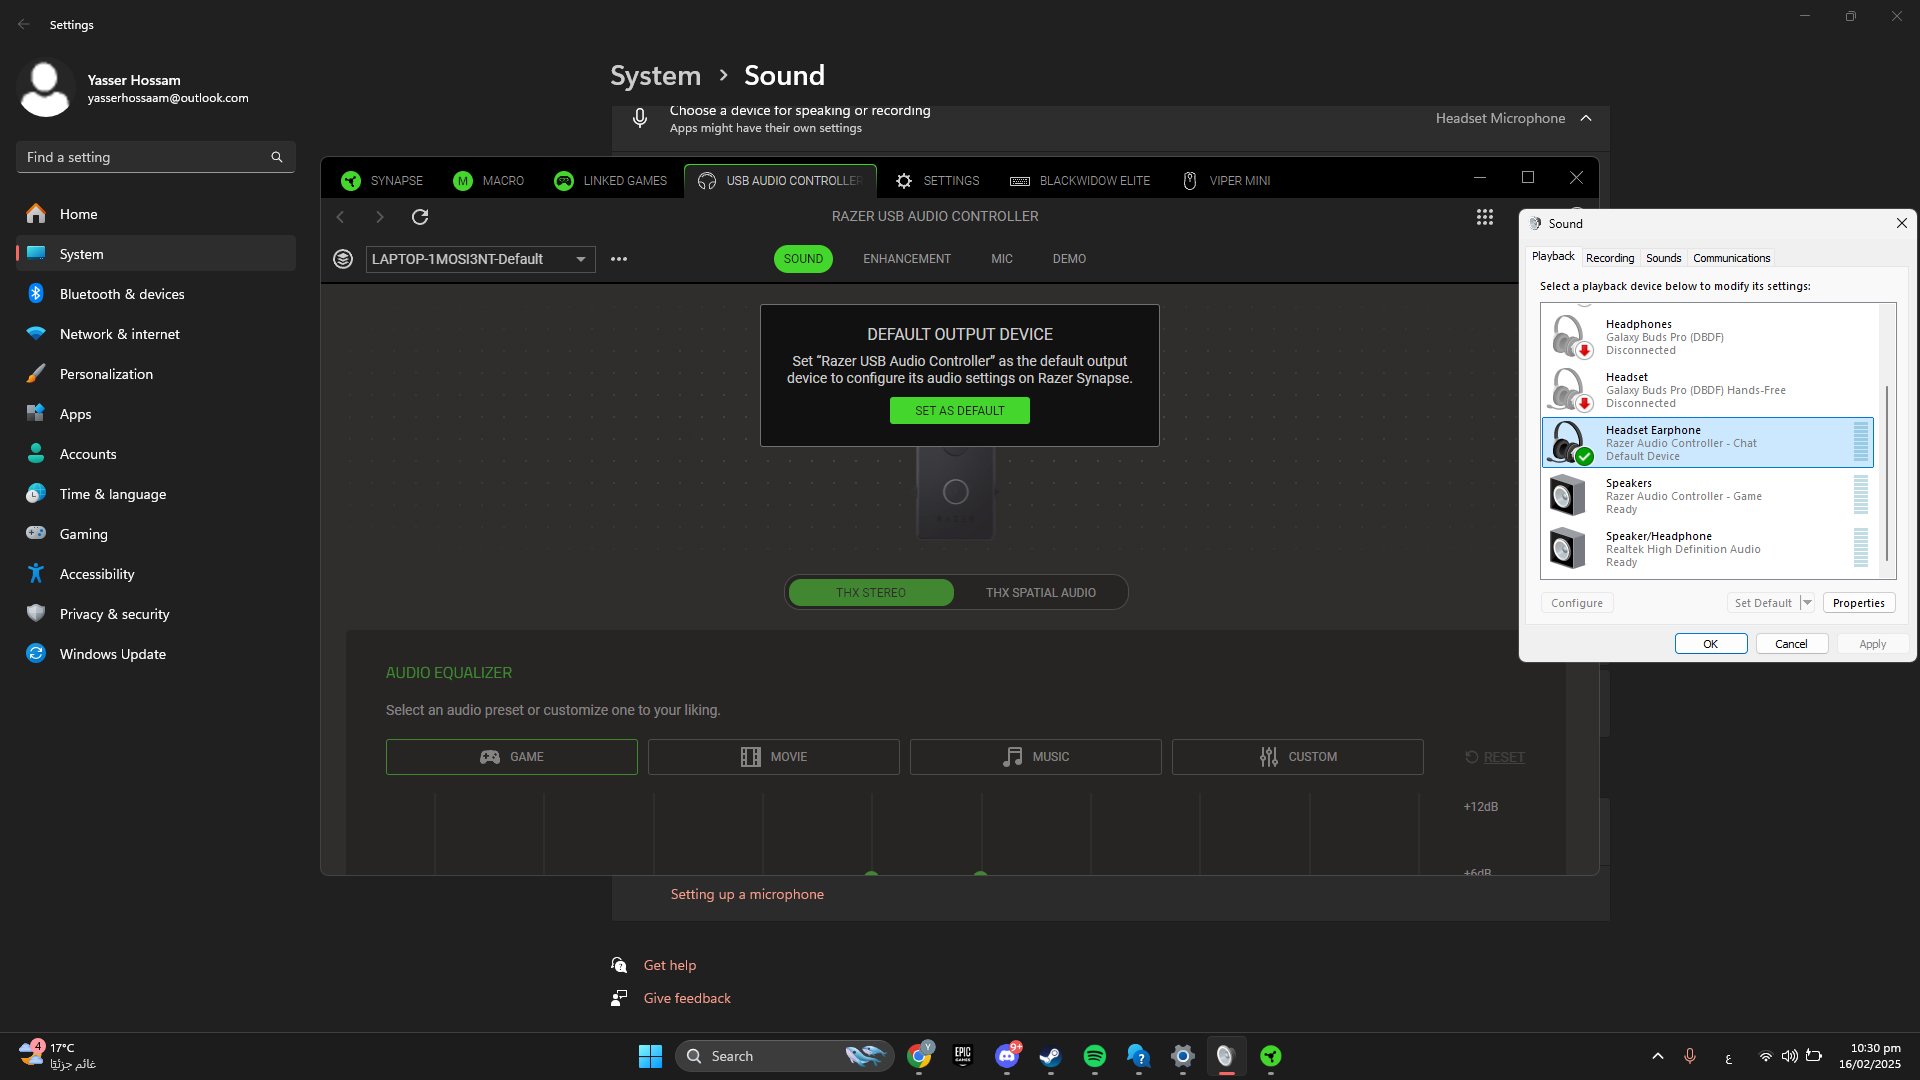The image size is (1920, 1080).
Task: Open the Macro tab in Razer Synapse
Action: coord(488,181)
